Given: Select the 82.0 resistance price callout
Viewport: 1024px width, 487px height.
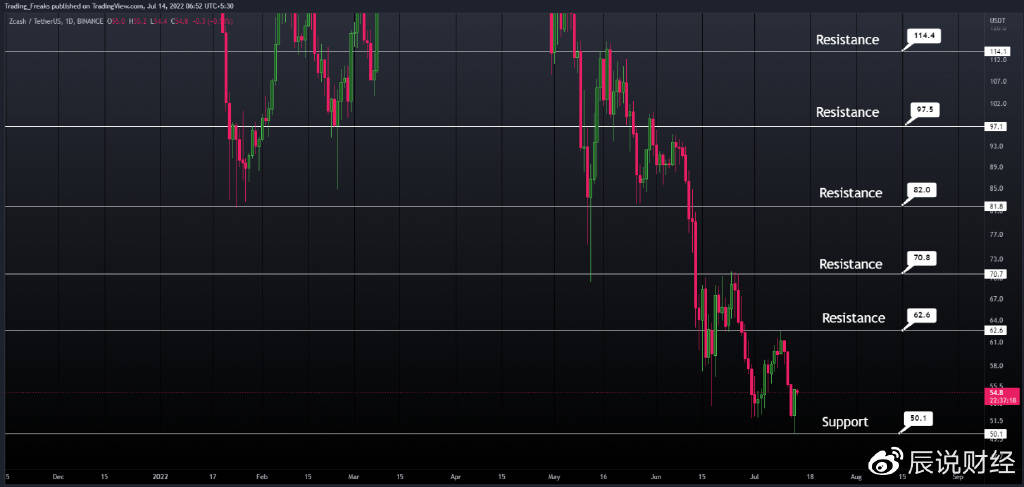Looking at the screenshot, I should (923, 190).
